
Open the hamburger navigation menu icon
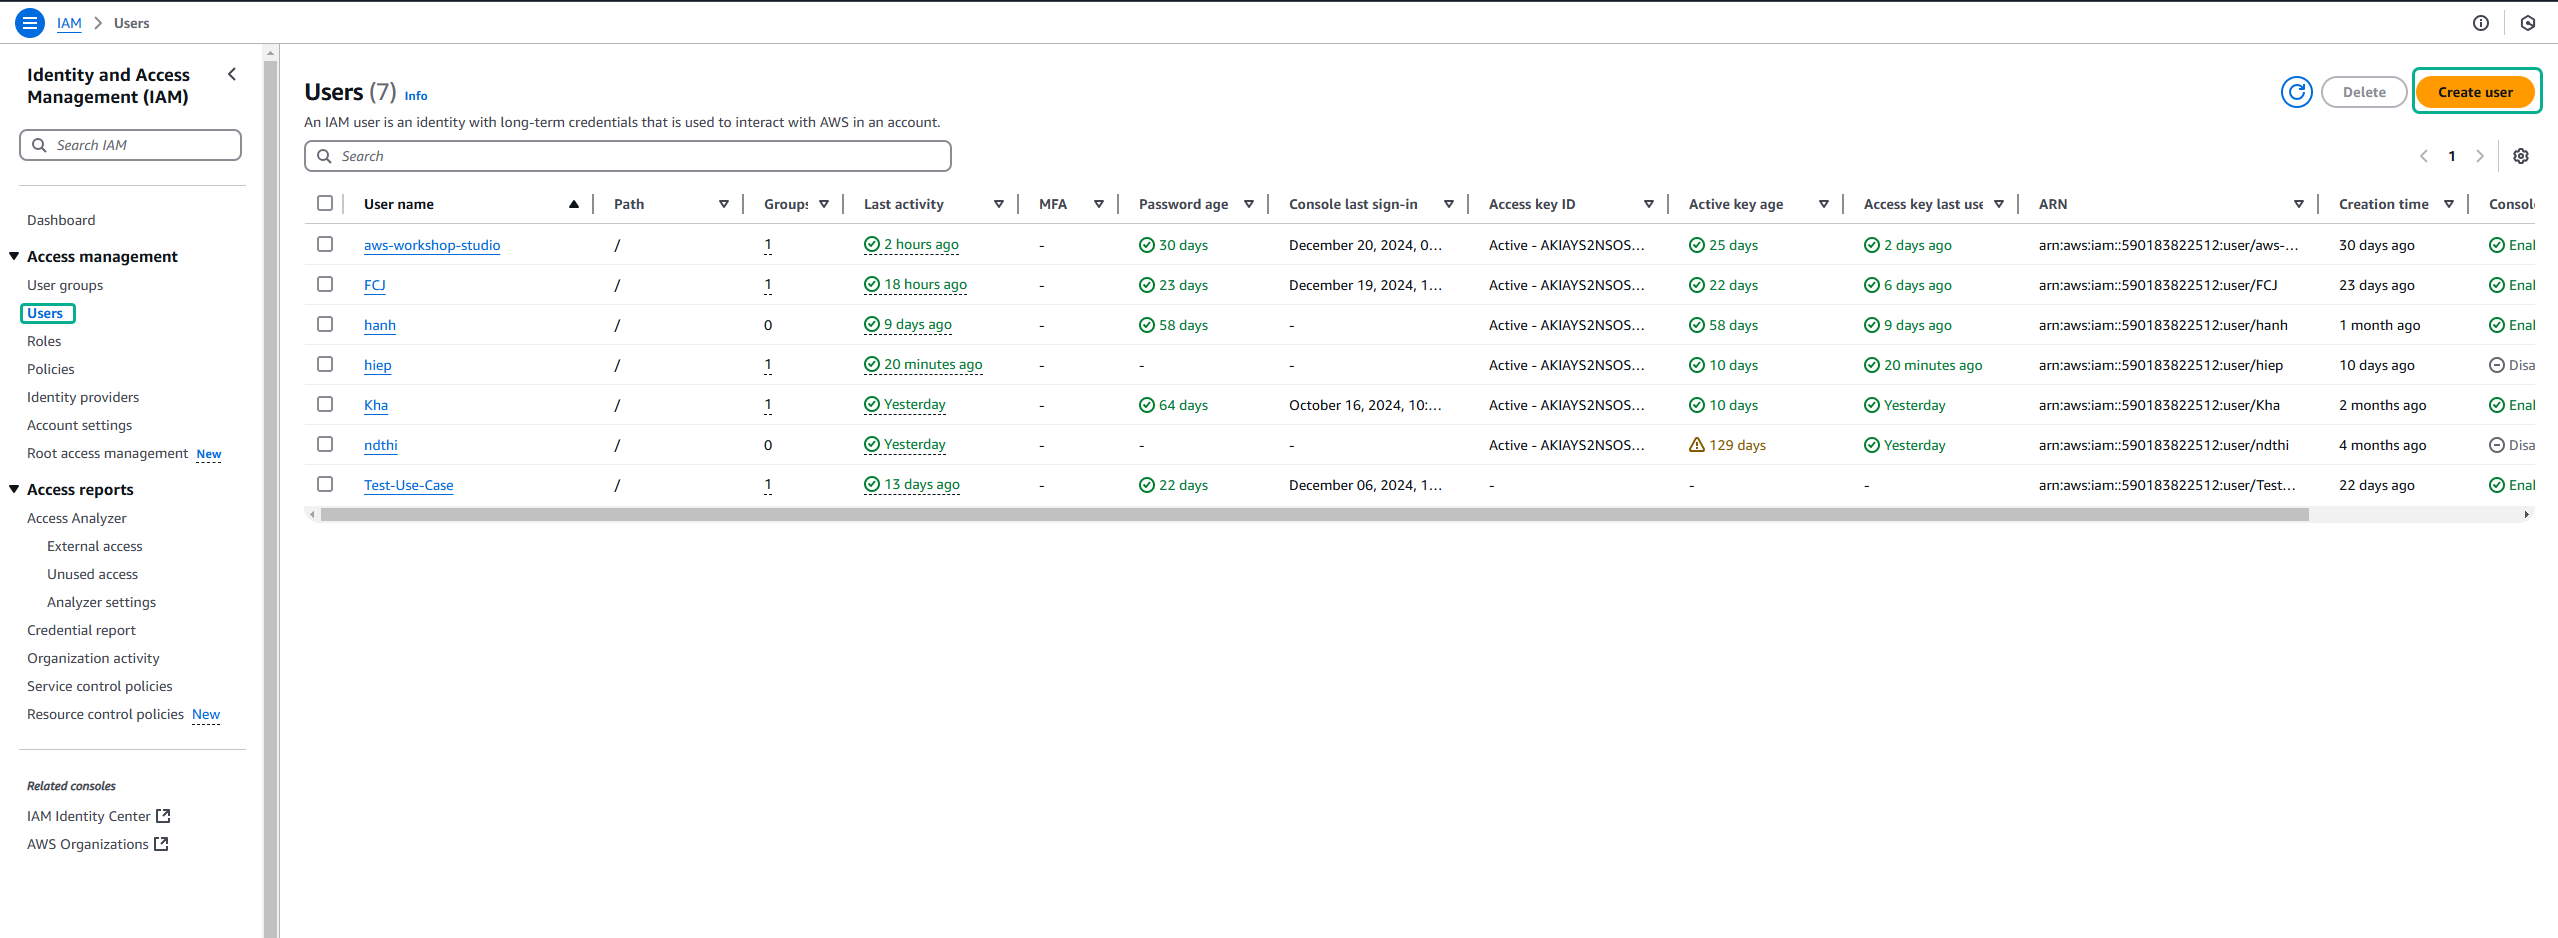coord(30,22)
